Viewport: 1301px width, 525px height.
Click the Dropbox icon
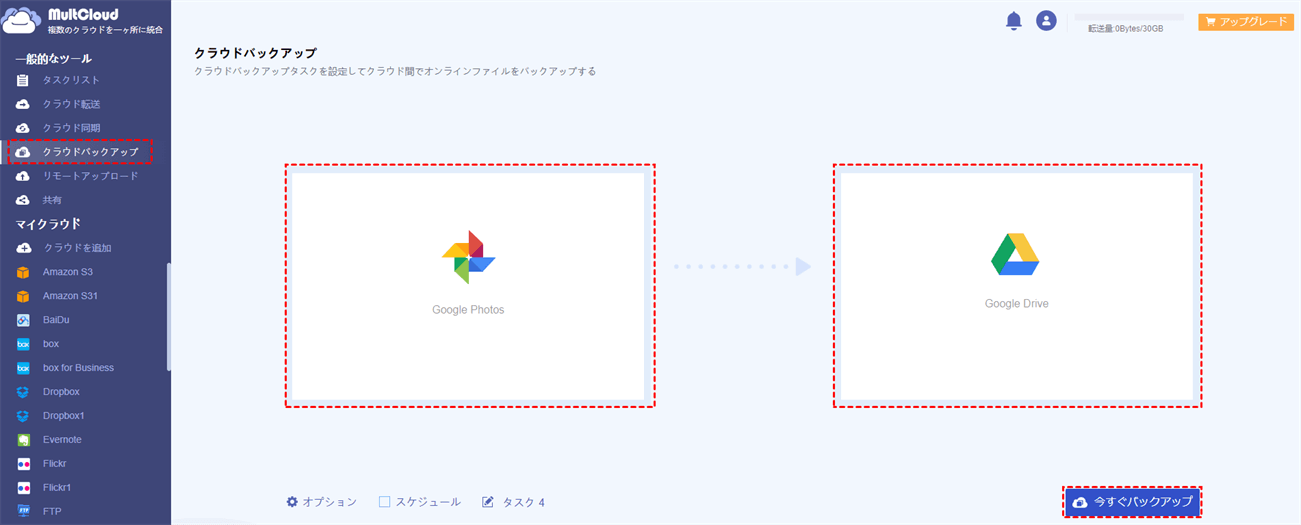[x=23, y=392]
